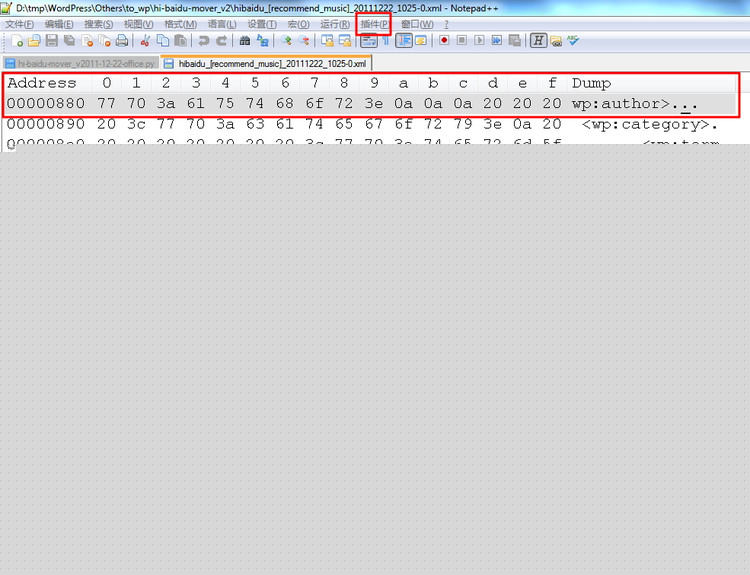This screenshot has width=750, height=575.
Task: Click address 00000880 in hex view
Action: click(45, 103)
